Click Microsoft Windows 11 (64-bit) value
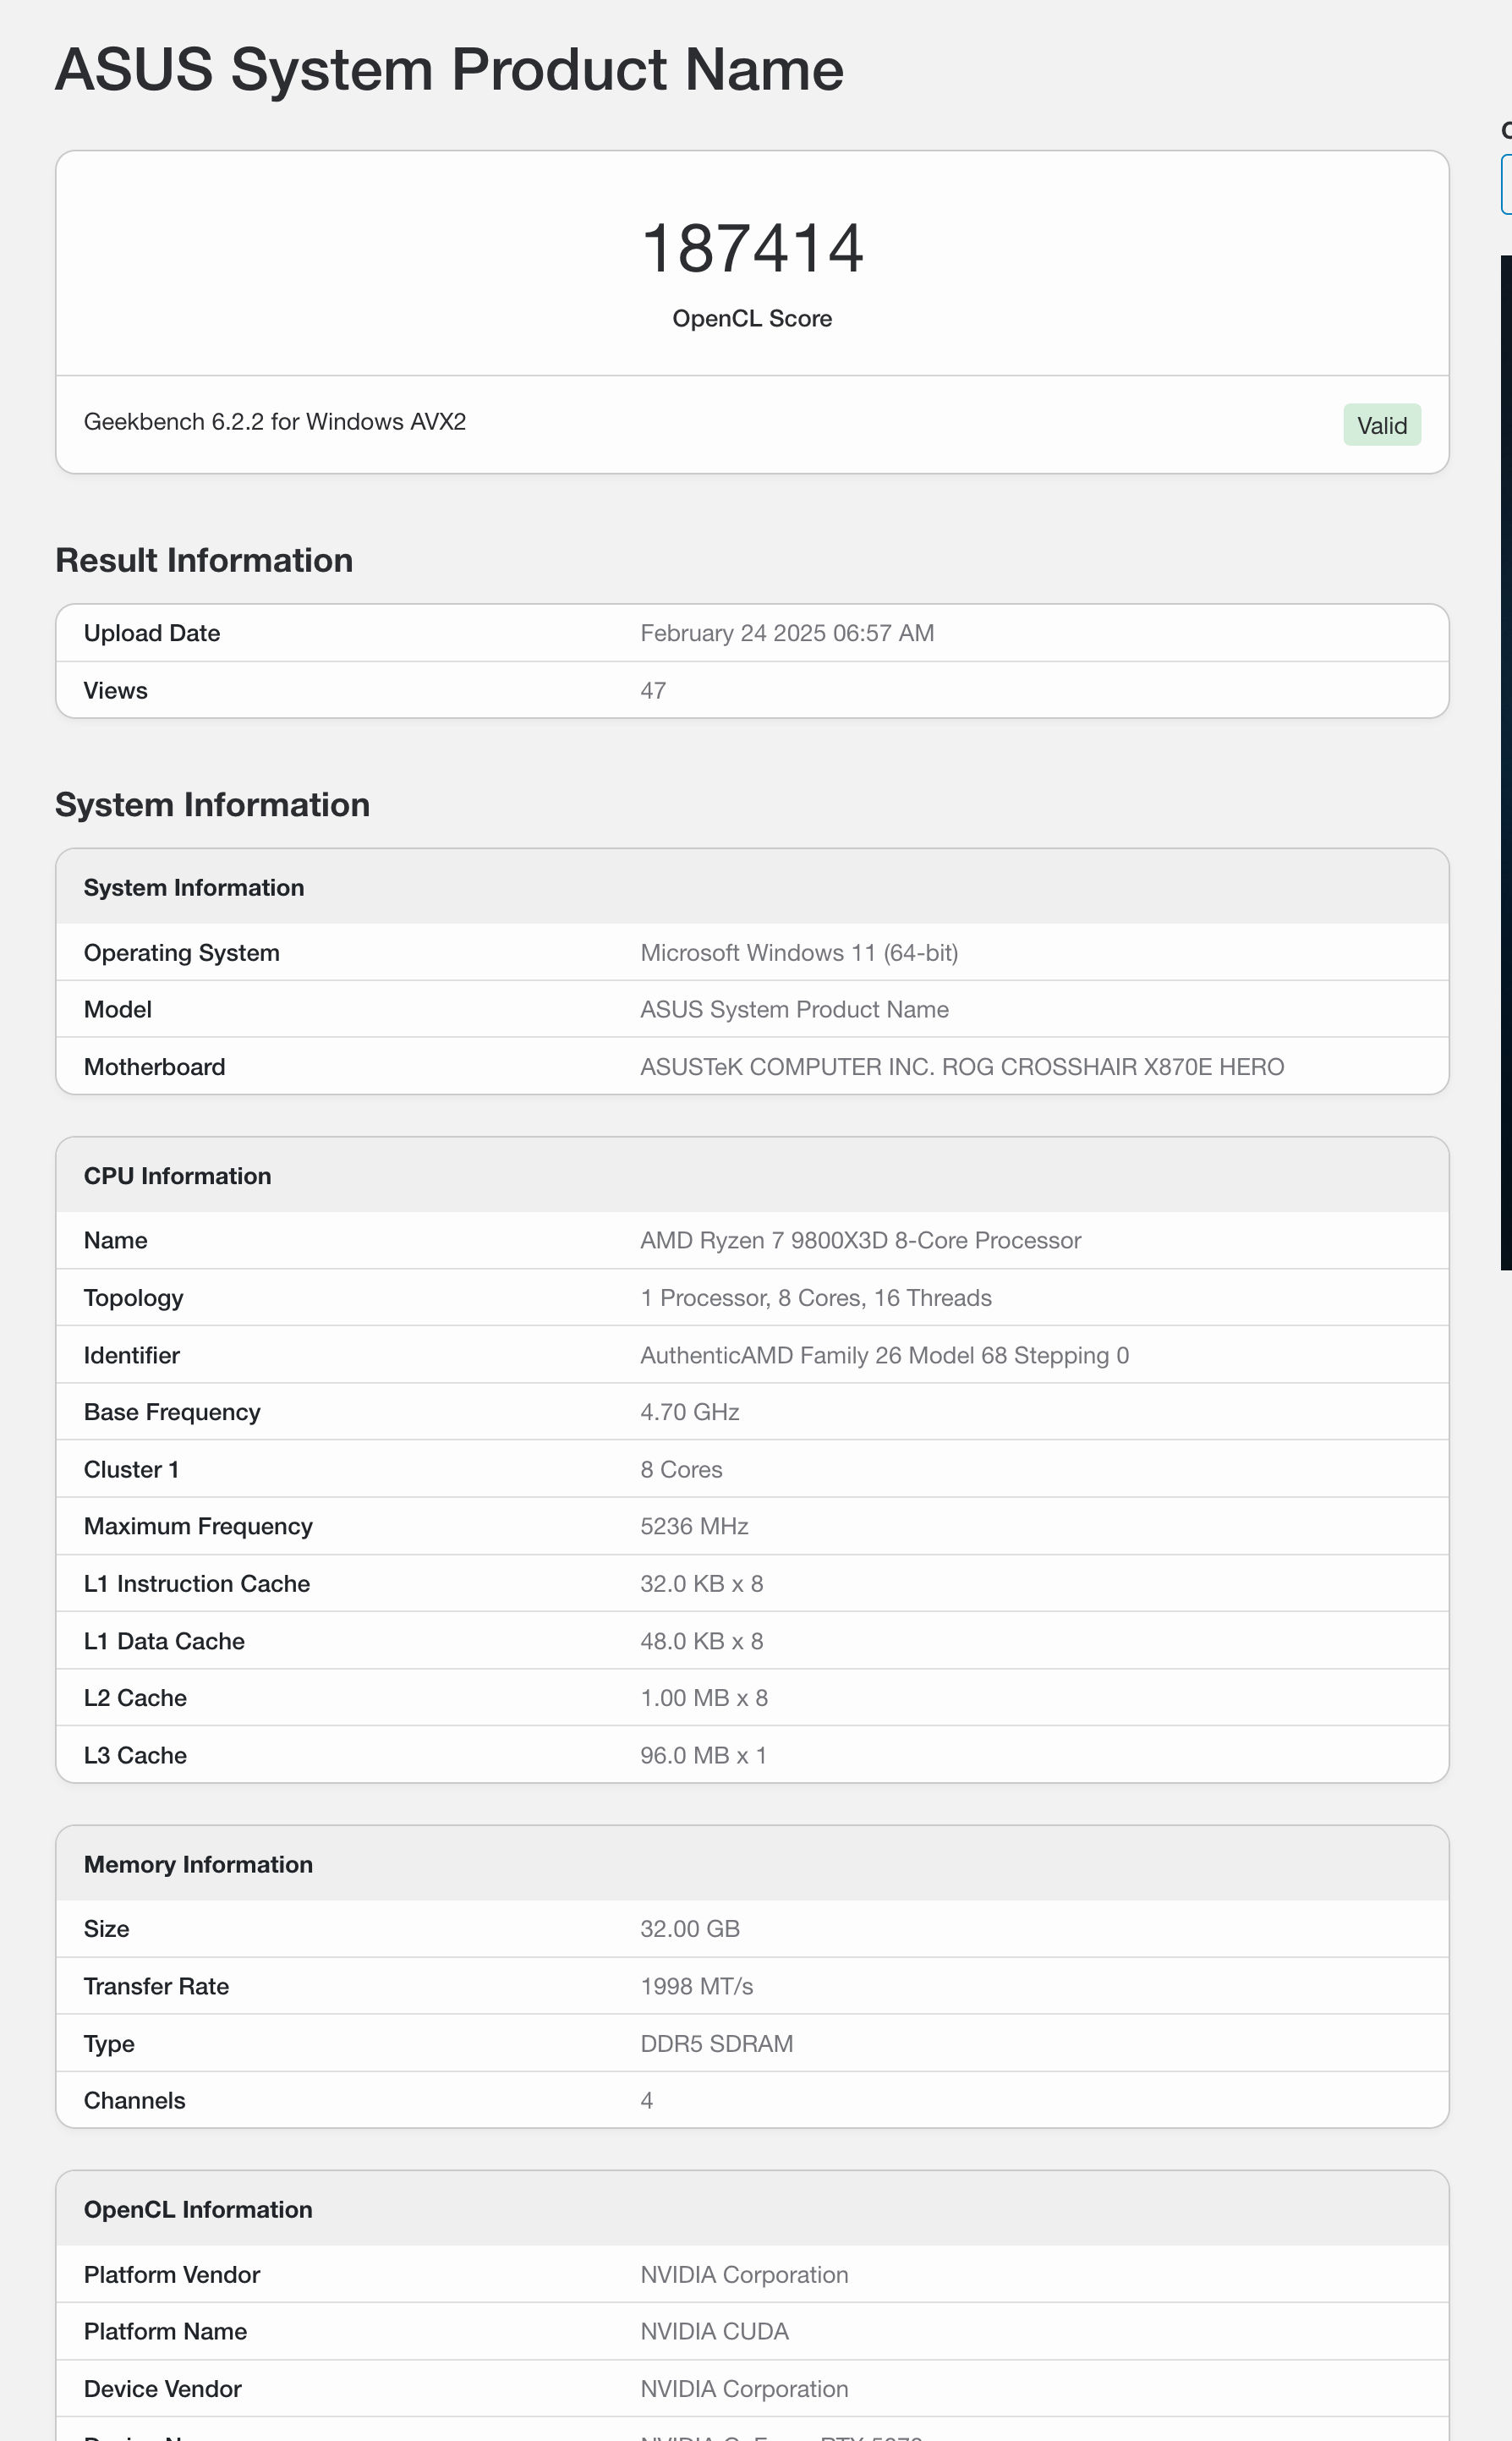 coord(799,952)
